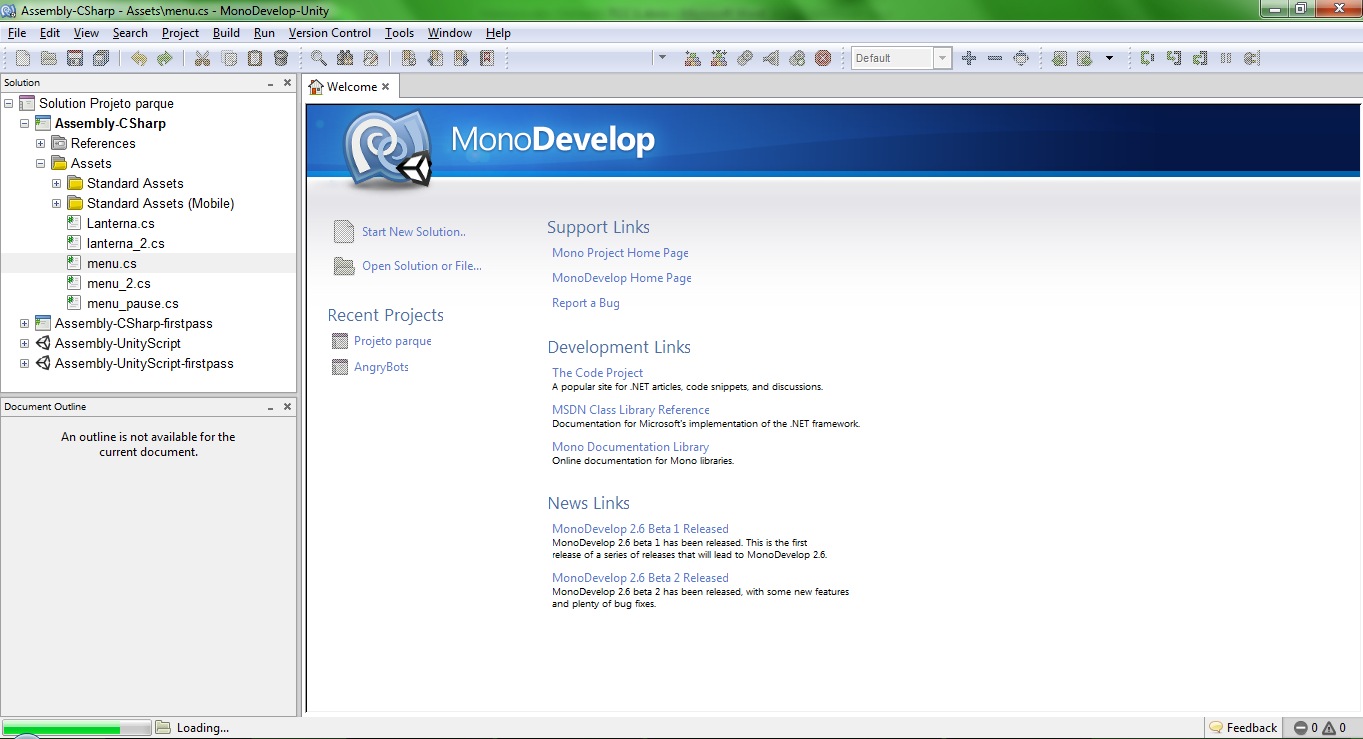Click the debugger pause icon
This screenshot has height=739, width=1363.
pos(1225,59)
